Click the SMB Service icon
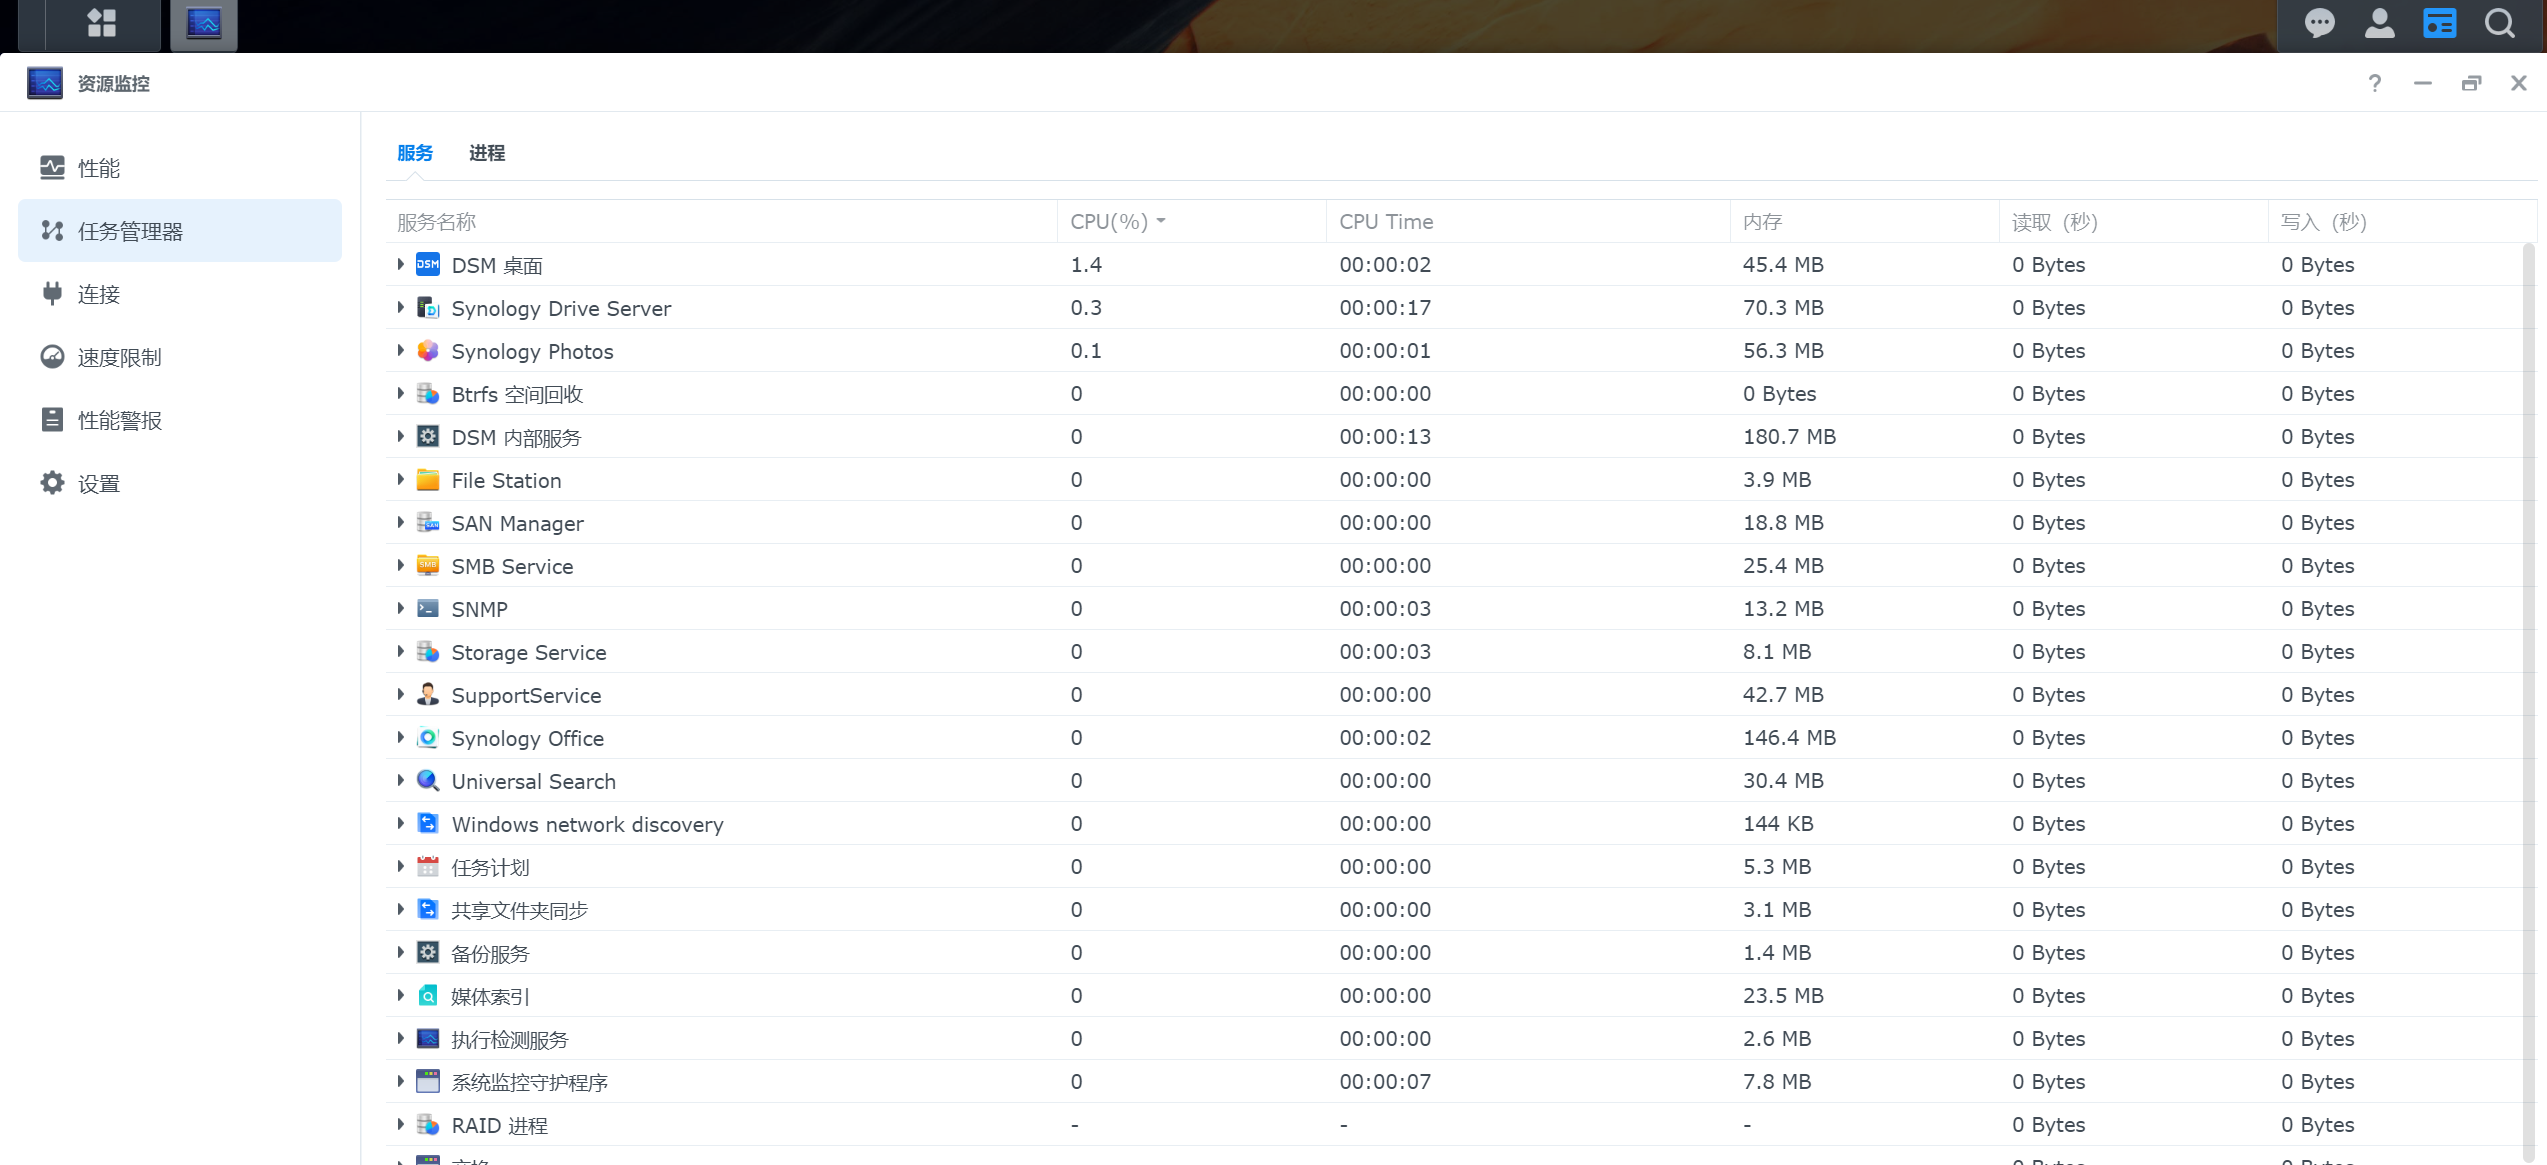 pos(428,565)
